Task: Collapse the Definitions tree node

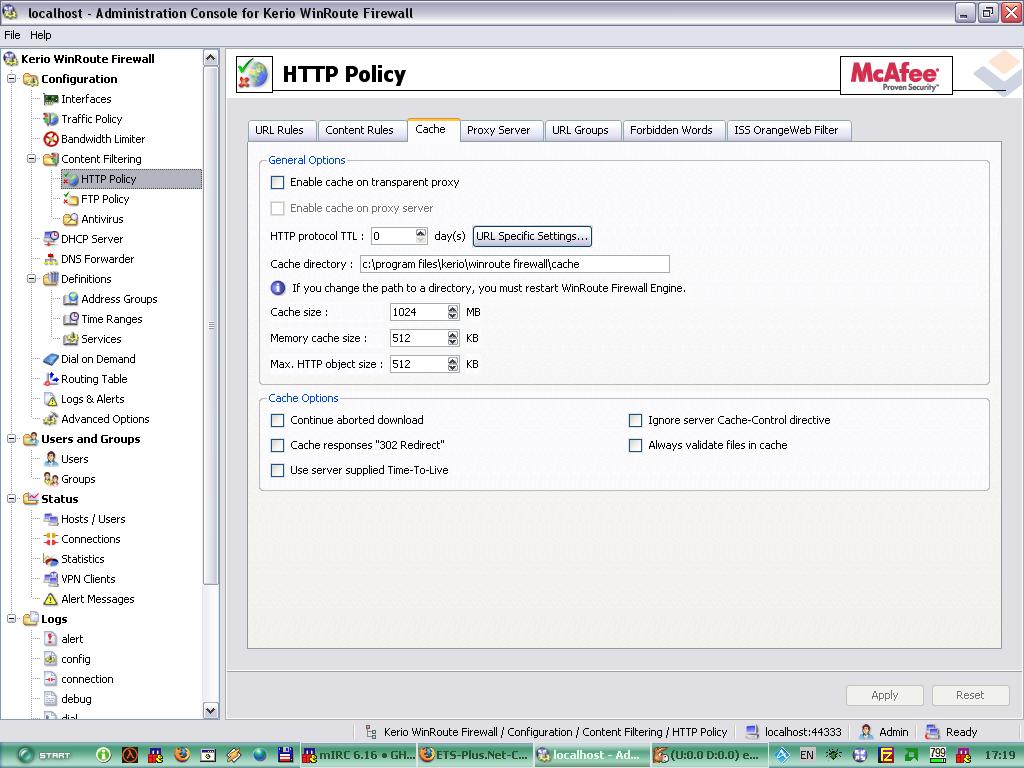Action: point(32,279)
